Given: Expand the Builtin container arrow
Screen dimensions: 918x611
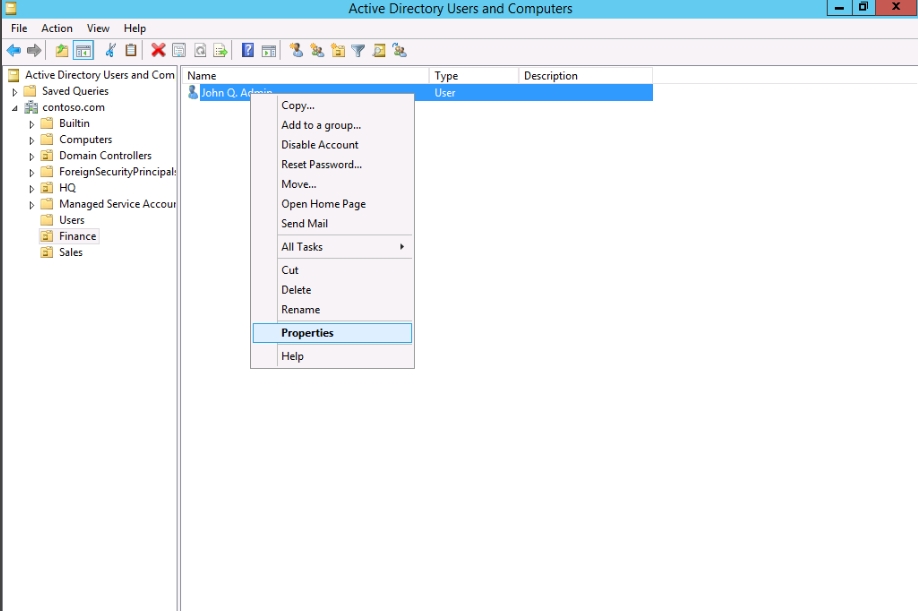Looking at the screenshot, I should point(32,124).
